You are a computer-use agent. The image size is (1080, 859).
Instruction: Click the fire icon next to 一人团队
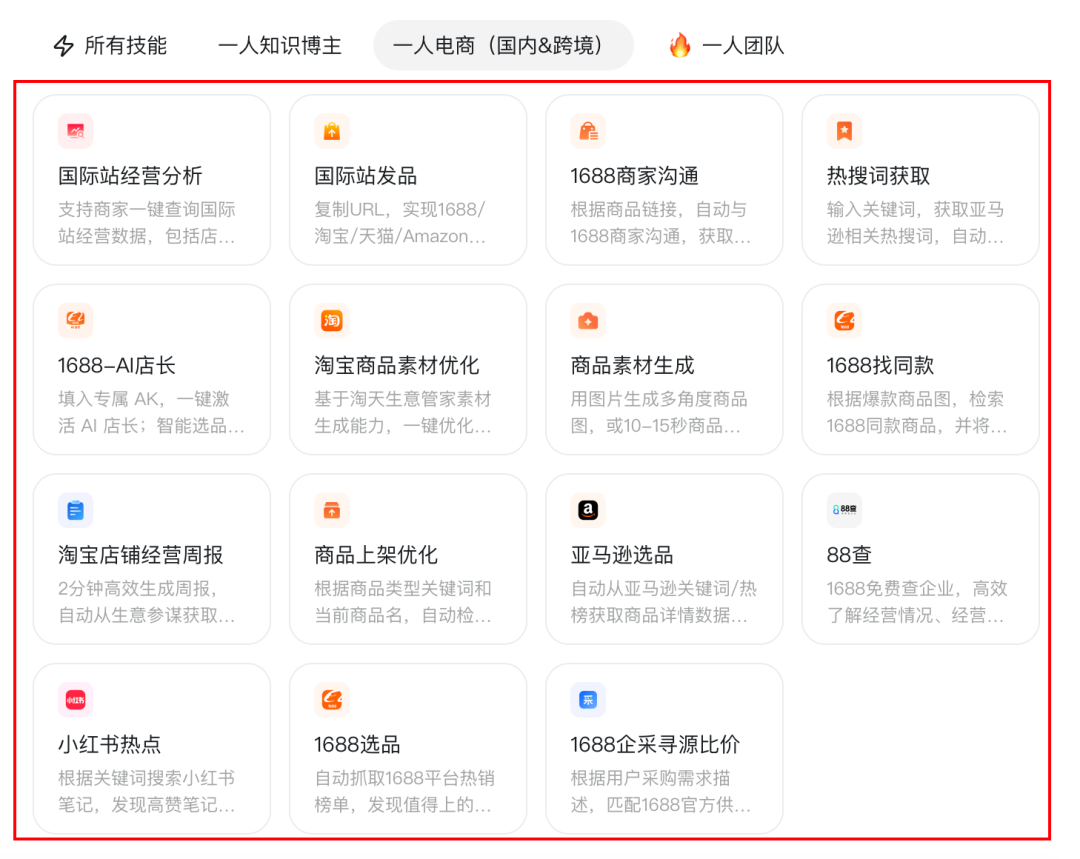click(680, 45)
